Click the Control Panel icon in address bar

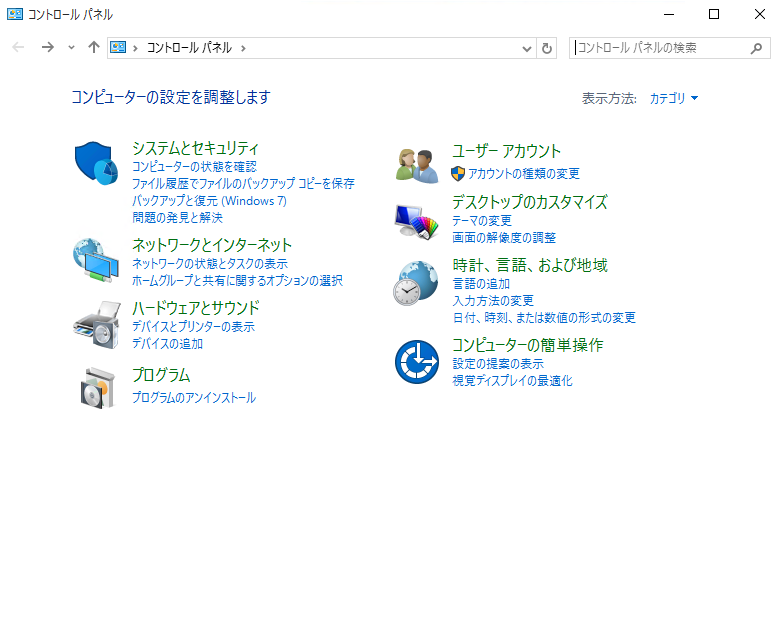click(x=118, y=48)
